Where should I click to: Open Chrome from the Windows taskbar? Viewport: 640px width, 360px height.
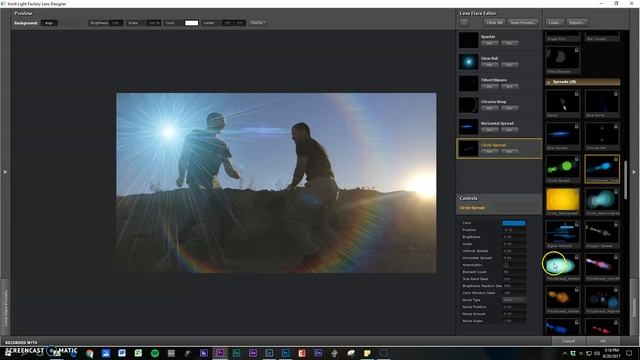[89, 353]
